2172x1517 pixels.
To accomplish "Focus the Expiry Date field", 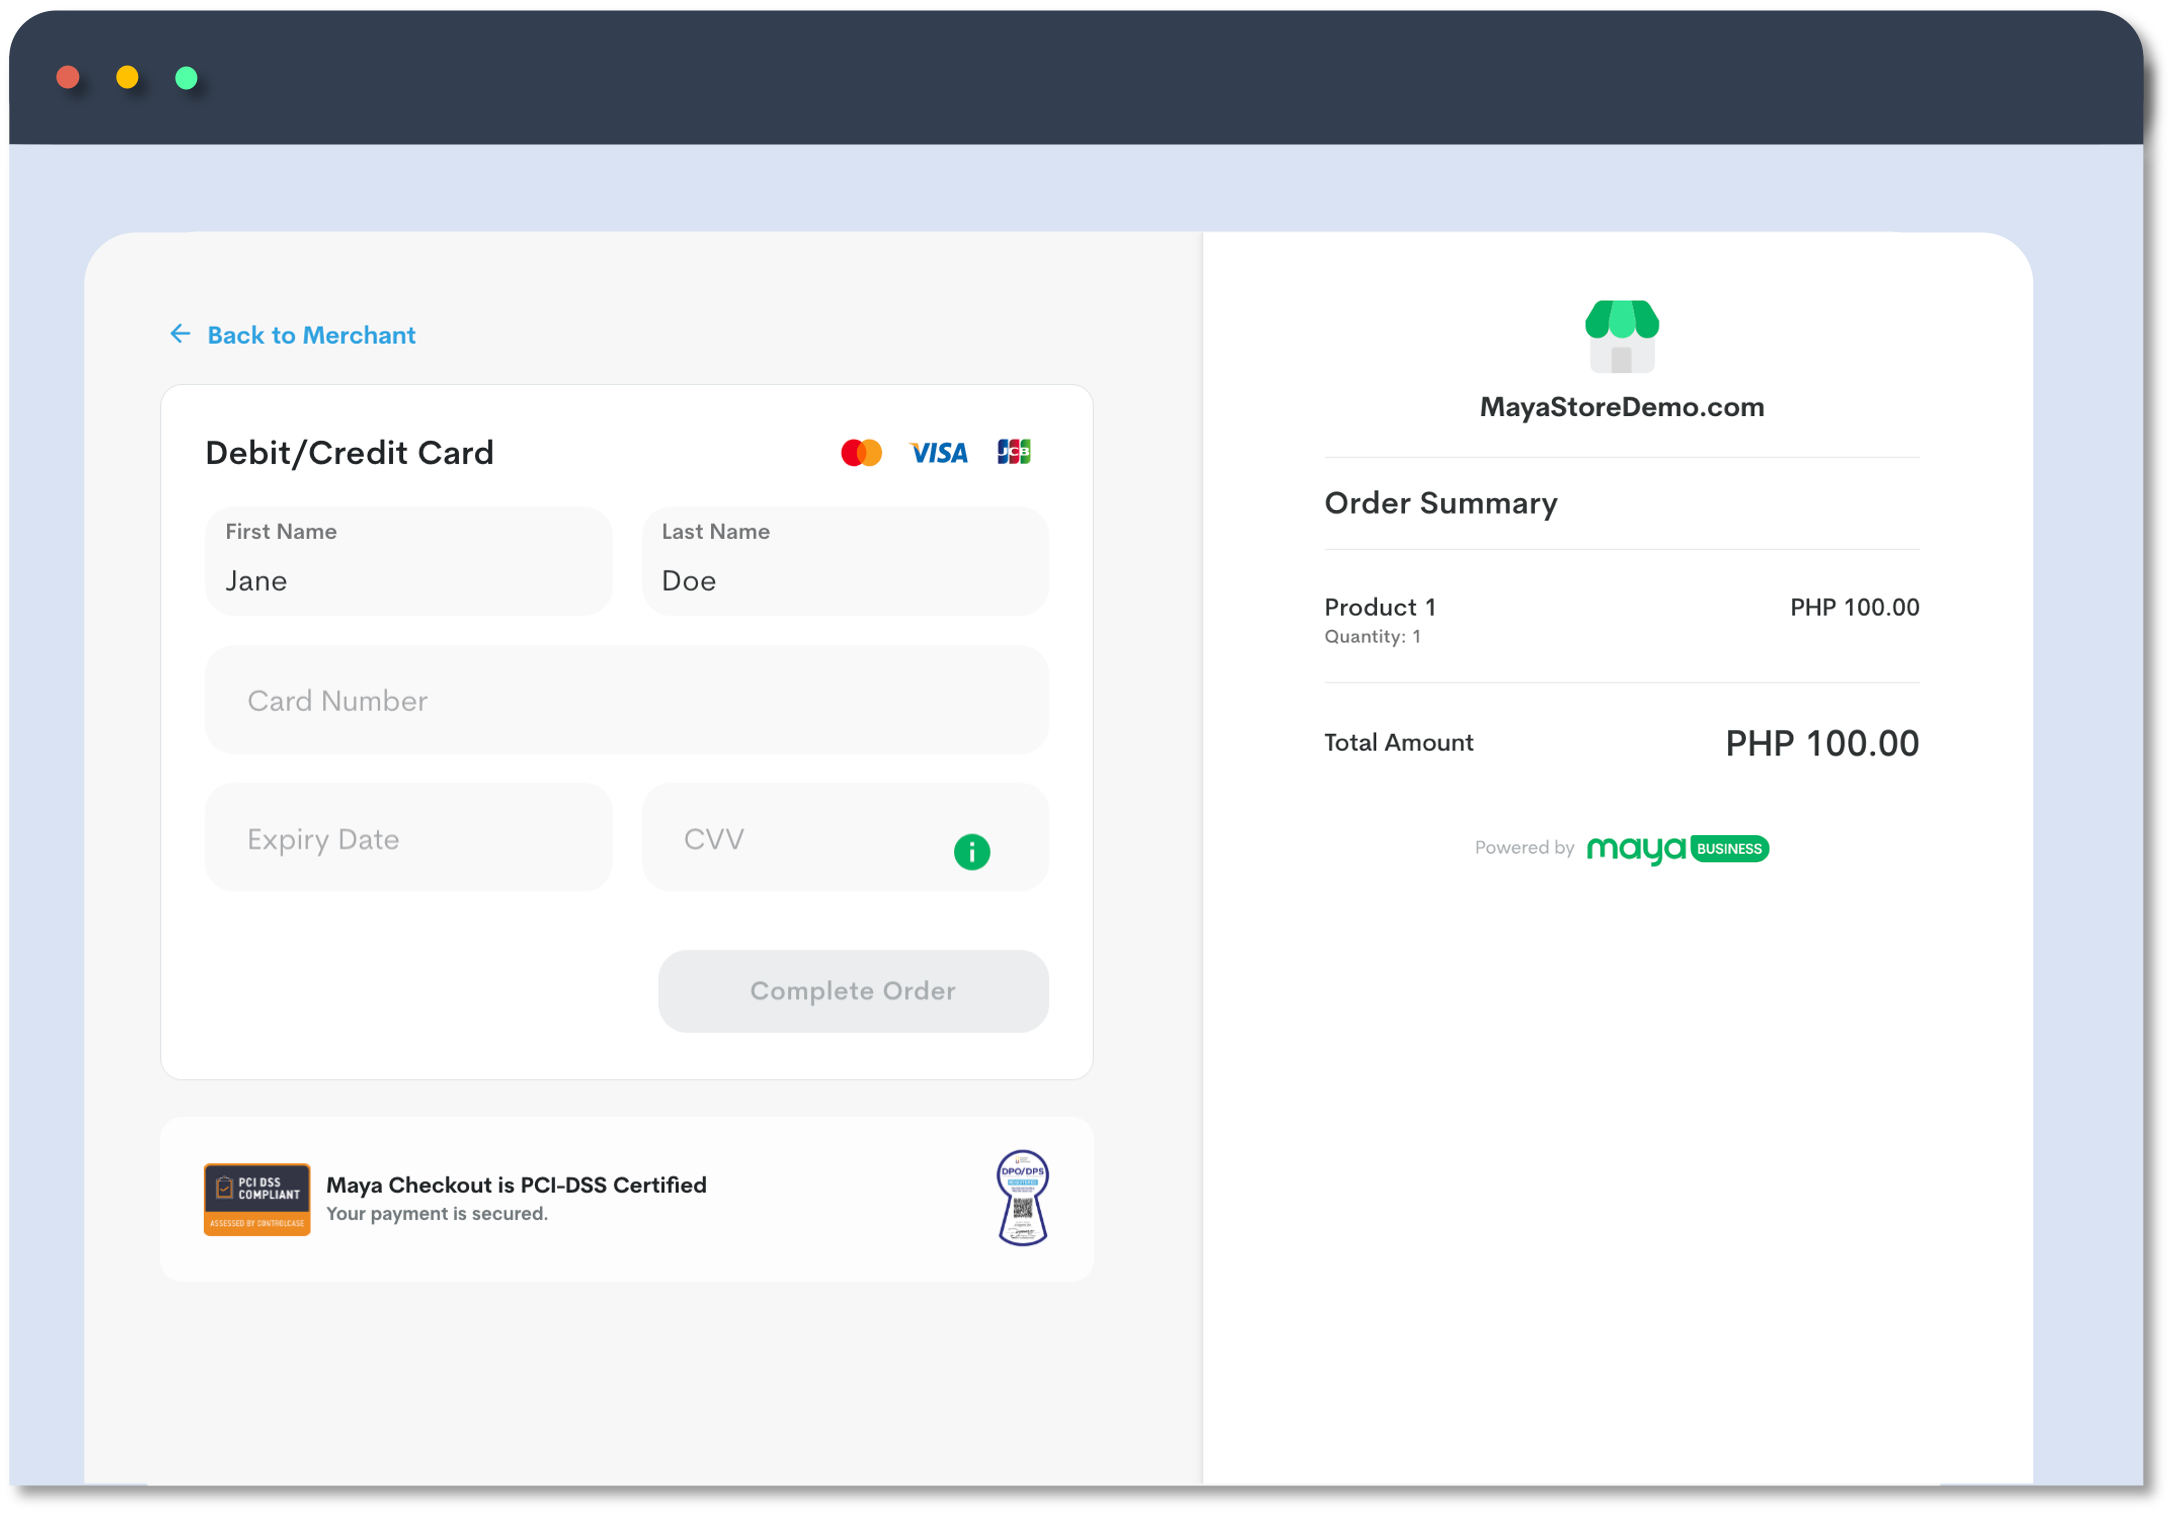I will [x=408, y=838].
